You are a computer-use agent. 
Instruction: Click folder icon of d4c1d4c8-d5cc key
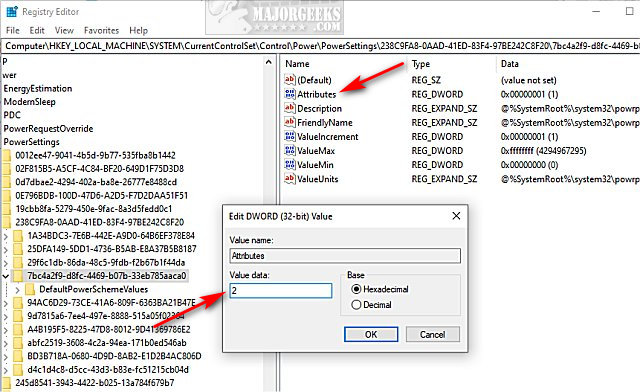click(18, 370)
